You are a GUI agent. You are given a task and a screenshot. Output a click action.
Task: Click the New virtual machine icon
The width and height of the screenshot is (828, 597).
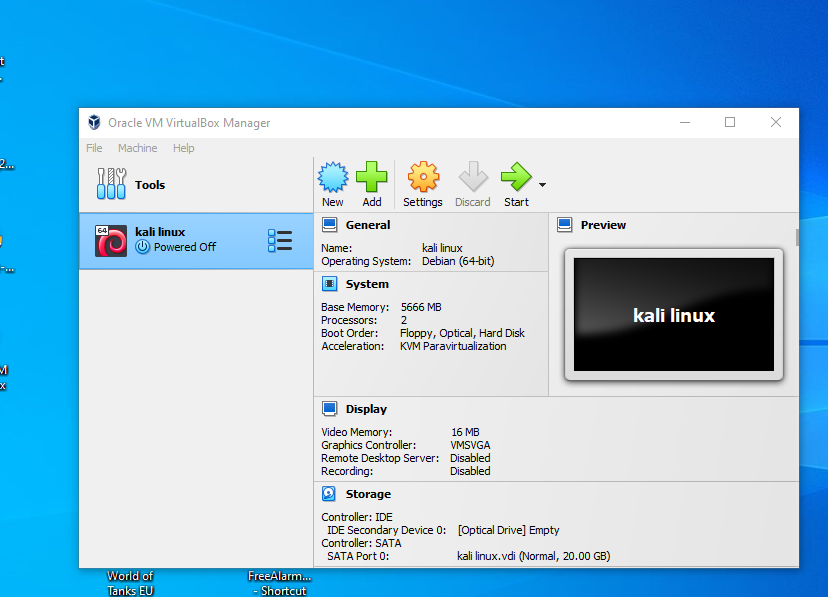(x=333, y=177)
